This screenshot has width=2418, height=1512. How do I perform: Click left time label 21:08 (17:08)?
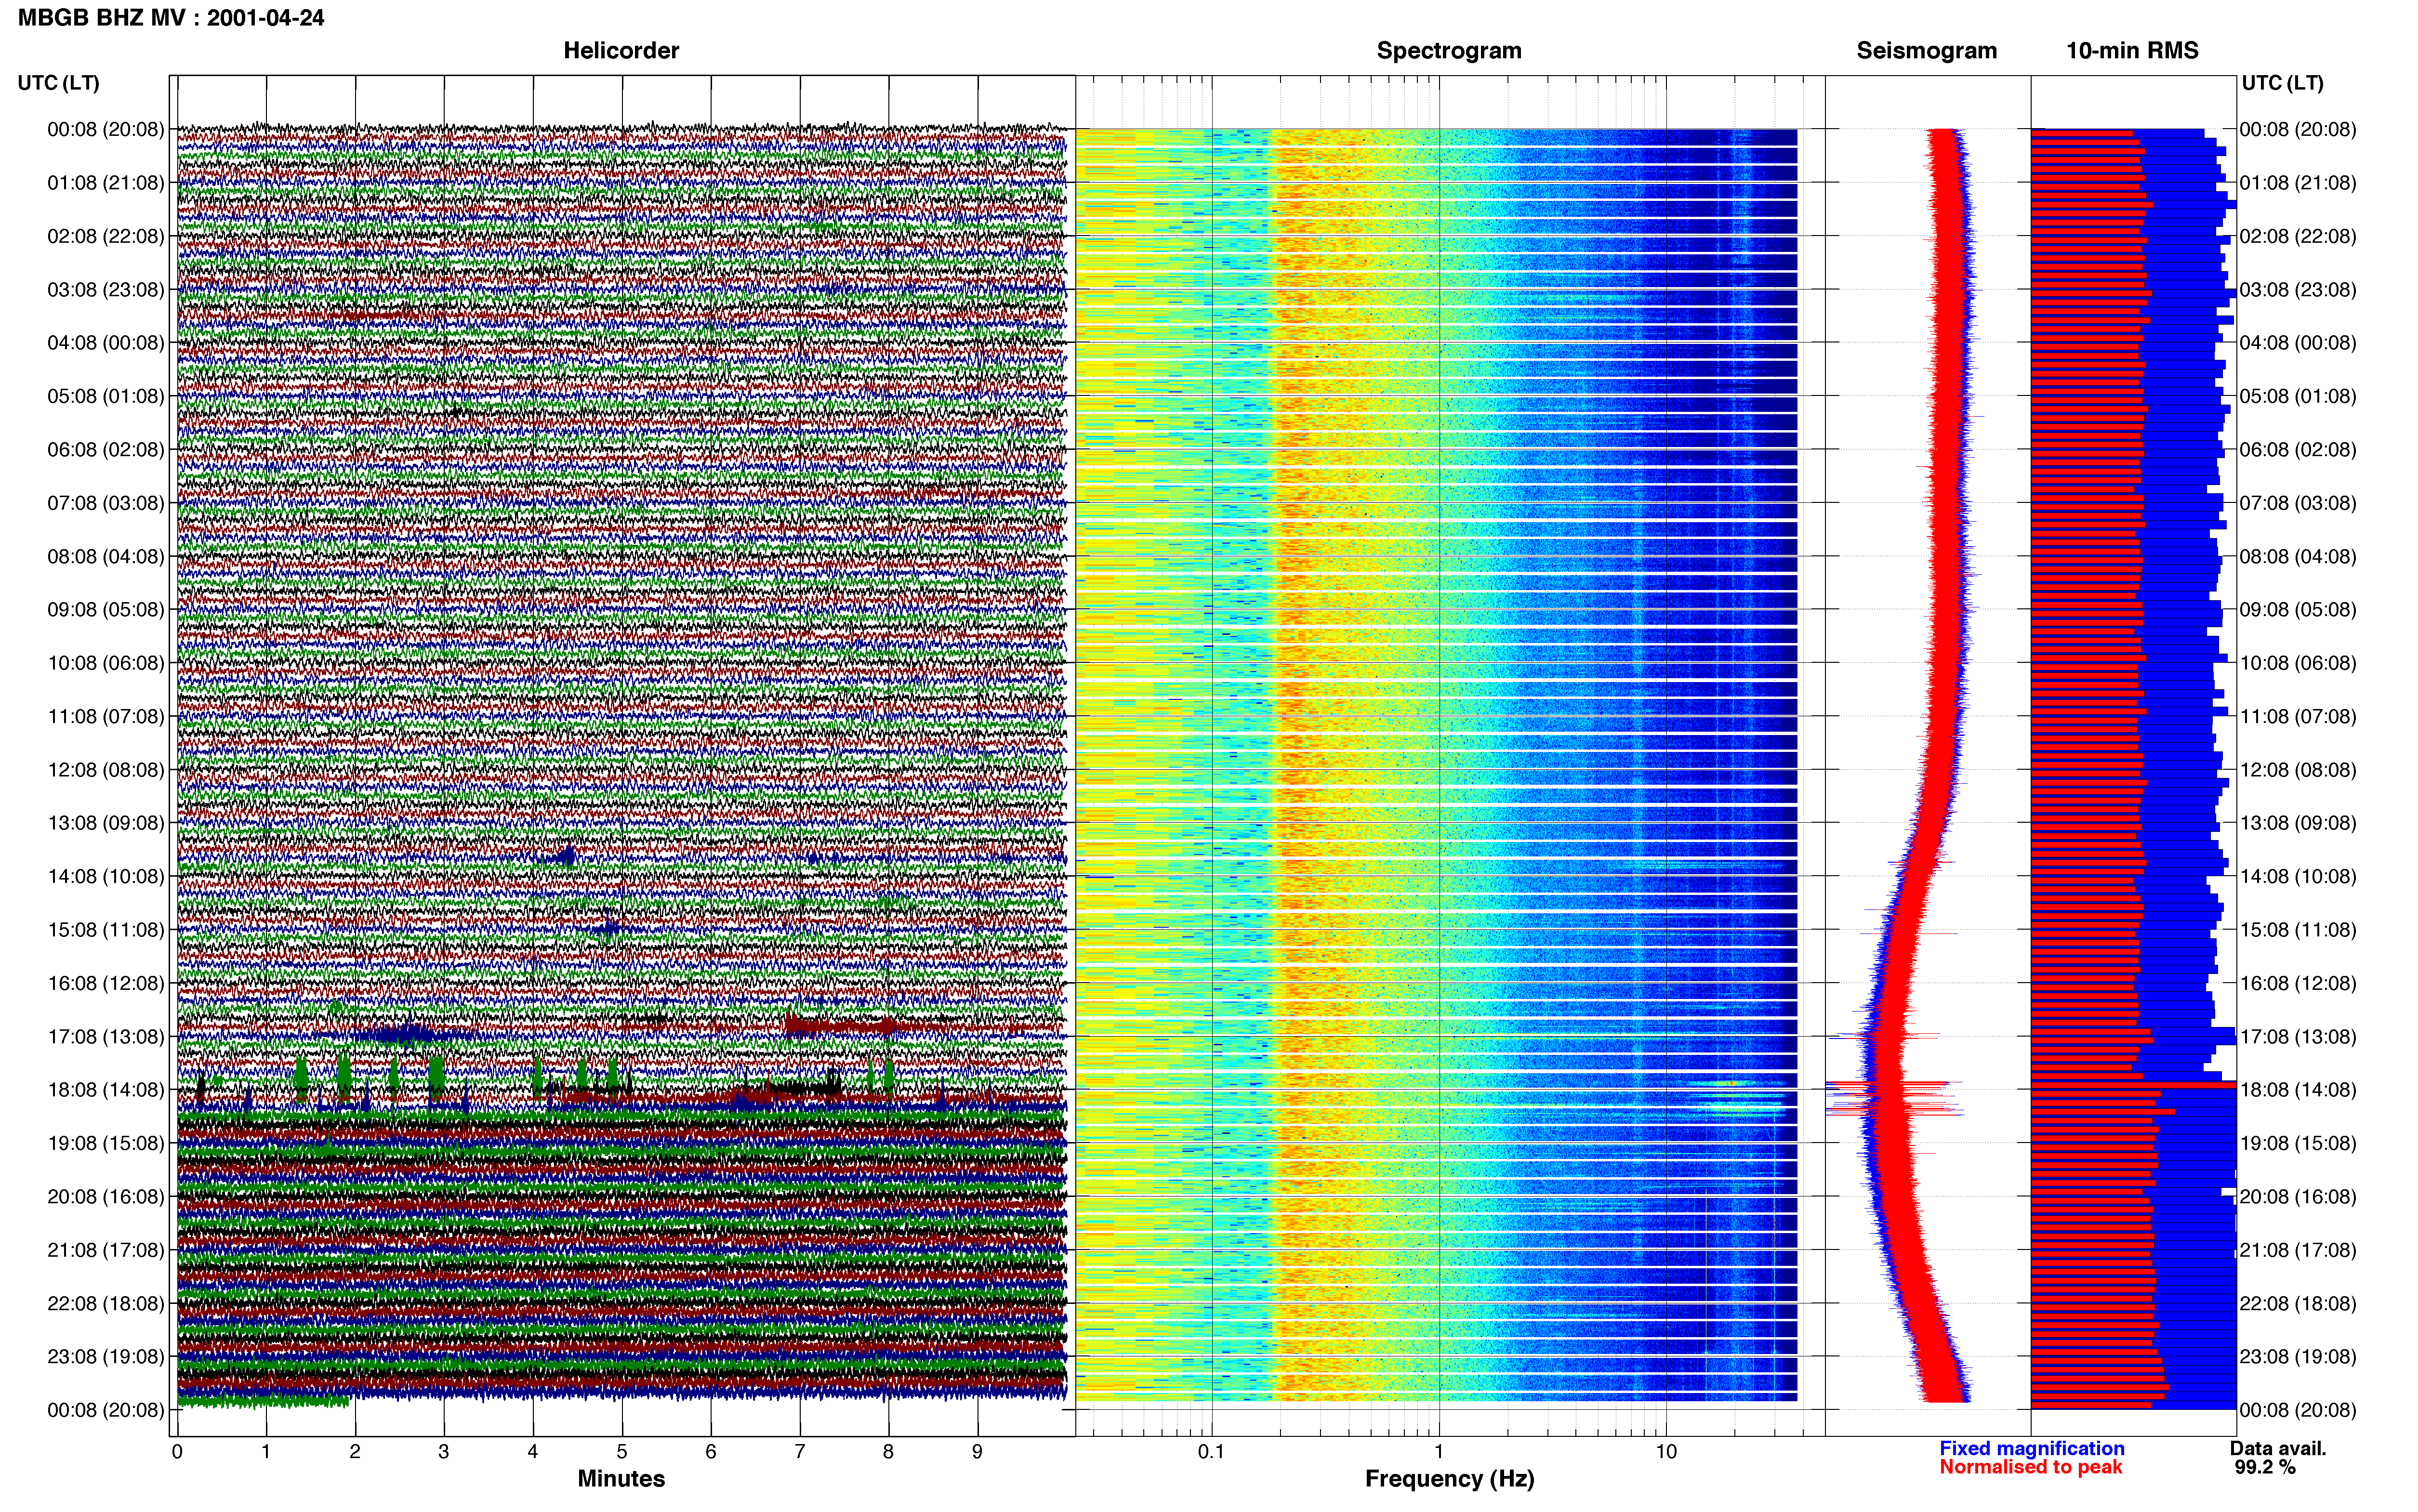coord(105,1250)
